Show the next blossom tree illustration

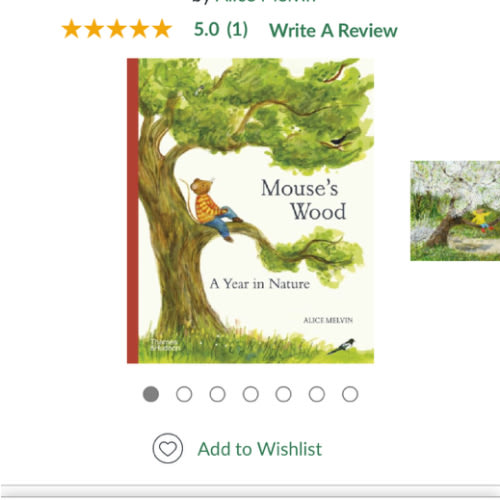point(455,211)
